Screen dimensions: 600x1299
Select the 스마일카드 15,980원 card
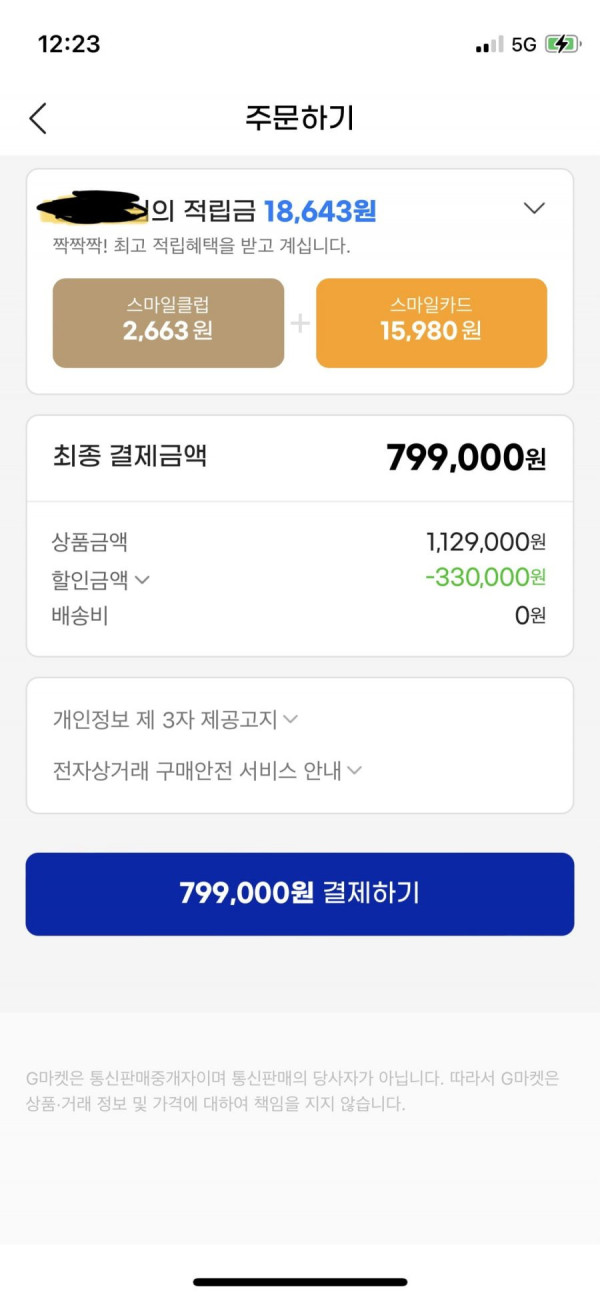click(x=431, y=323)
